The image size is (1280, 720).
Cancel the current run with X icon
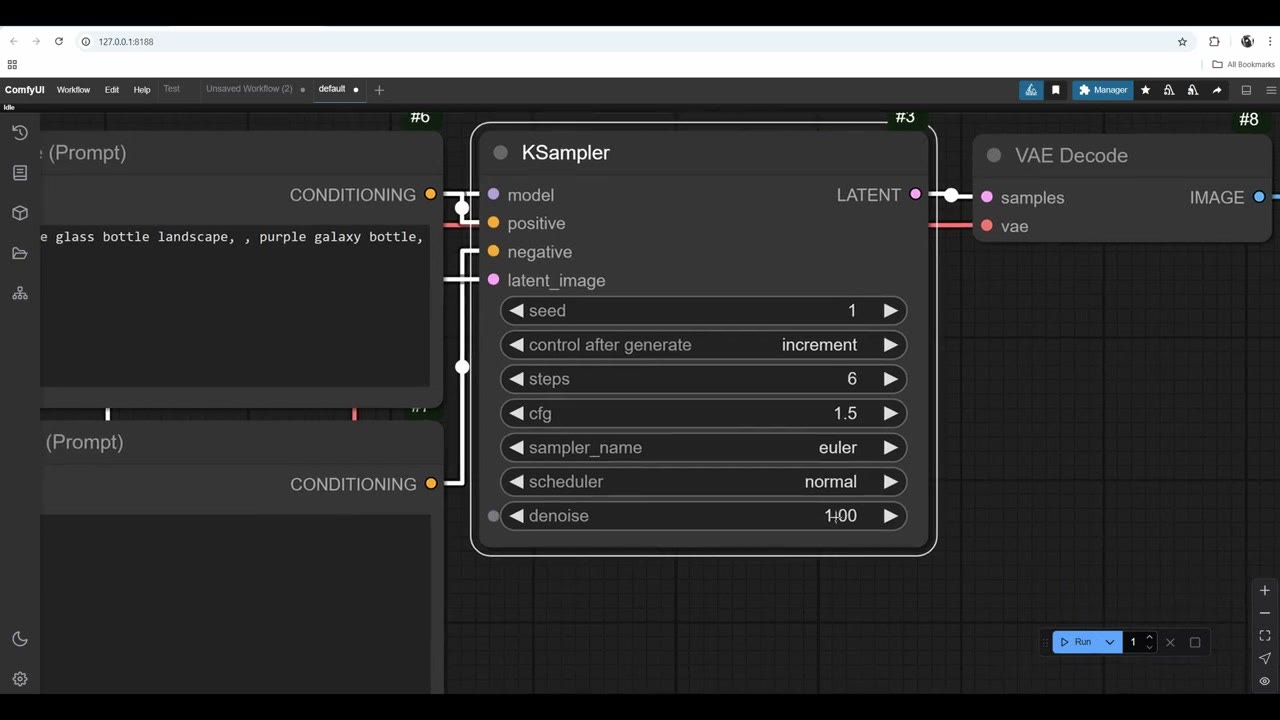tap(1170, 642)
